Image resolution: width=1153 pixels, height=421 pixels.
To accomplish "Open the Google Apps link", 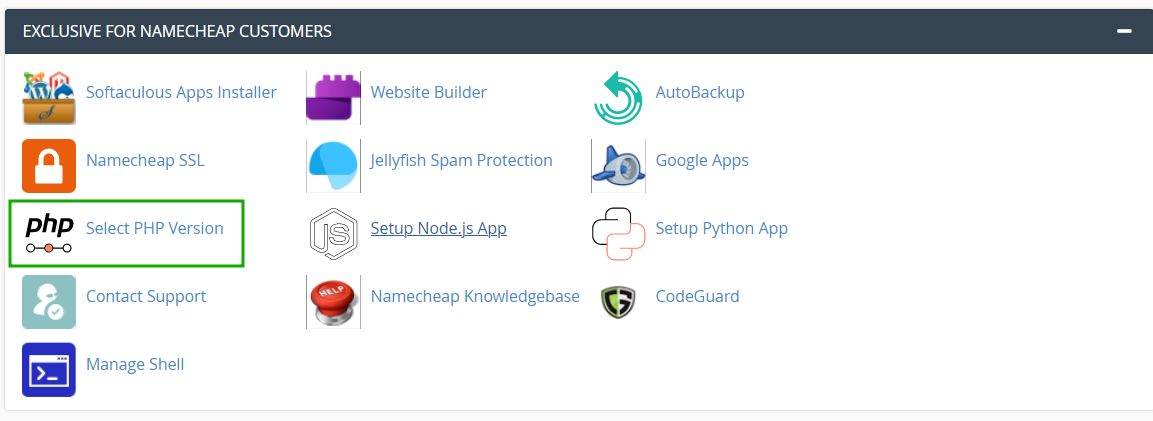I will 702,160.
